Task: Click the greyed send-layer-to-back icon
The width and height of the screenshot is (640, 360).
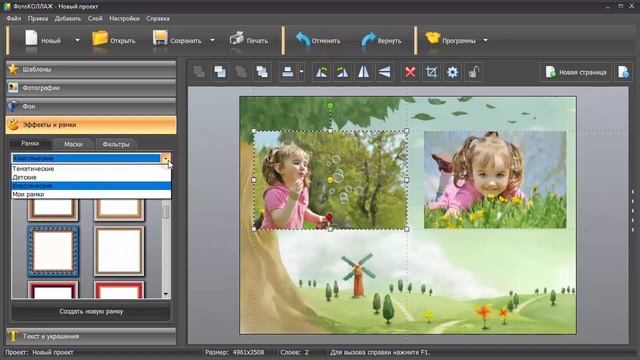Action: (199, 72)
